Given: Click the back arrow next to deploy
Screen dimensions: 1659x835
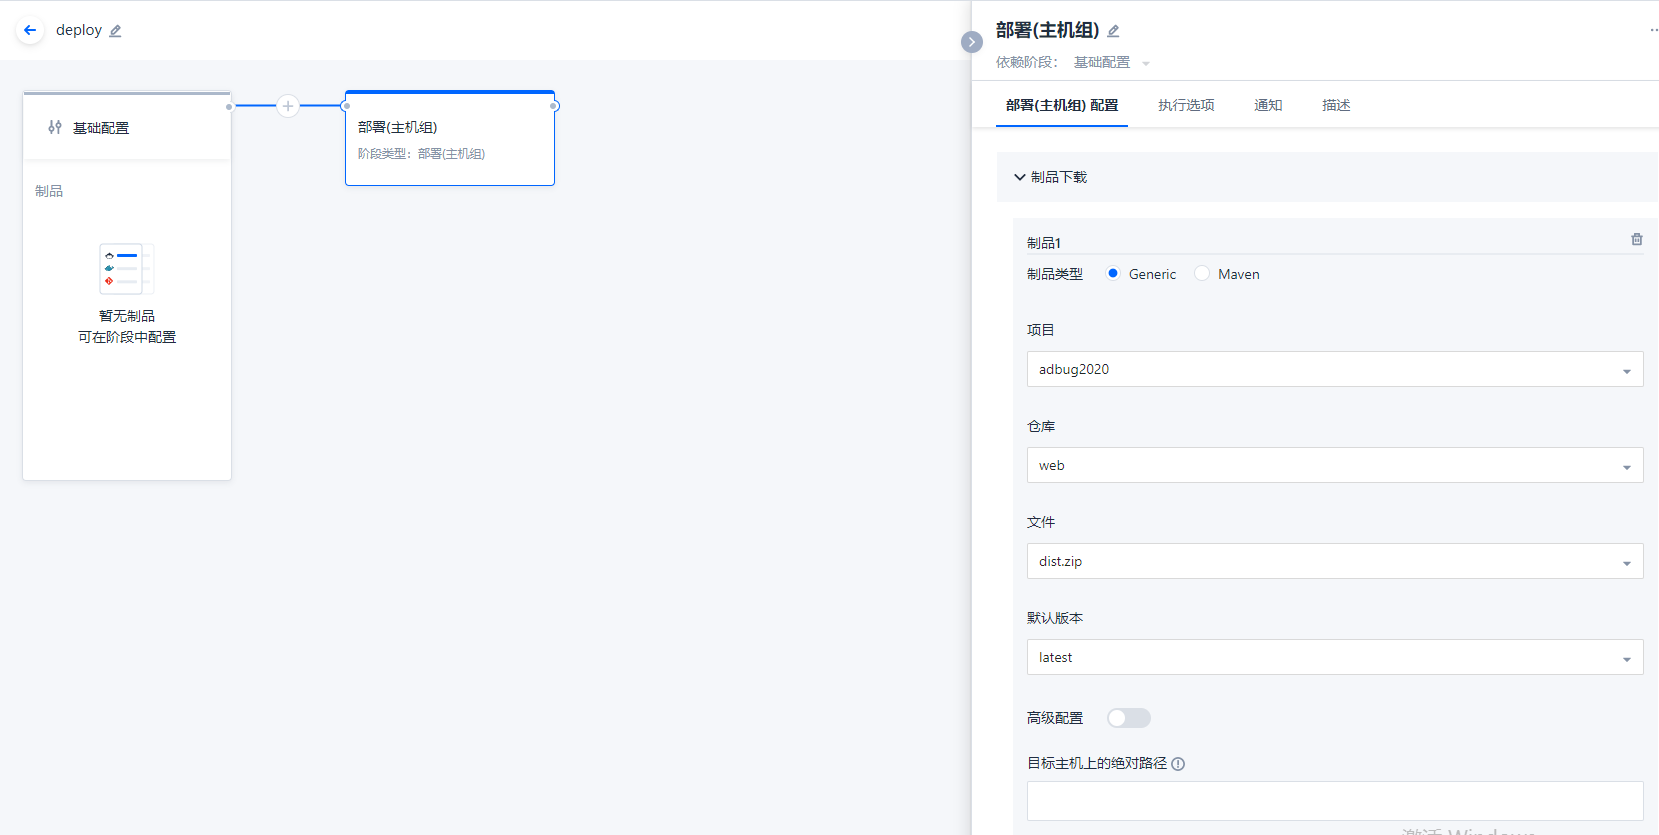Looking at the screenshot, I should (x=30, y=30).
